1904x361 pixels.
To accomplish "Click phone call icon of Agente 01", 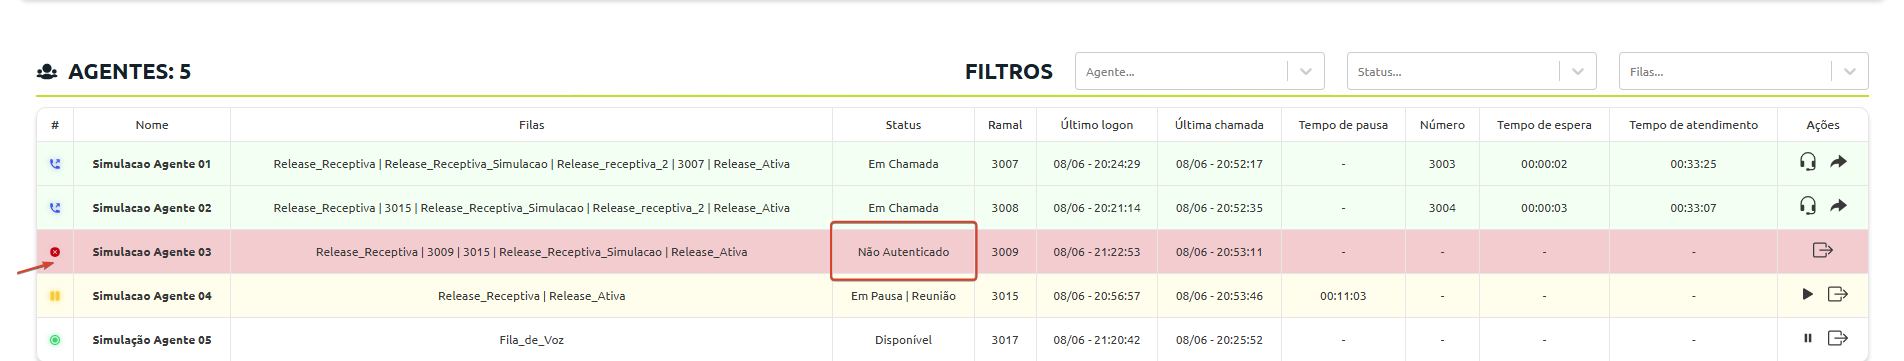I will coord(55,164).
